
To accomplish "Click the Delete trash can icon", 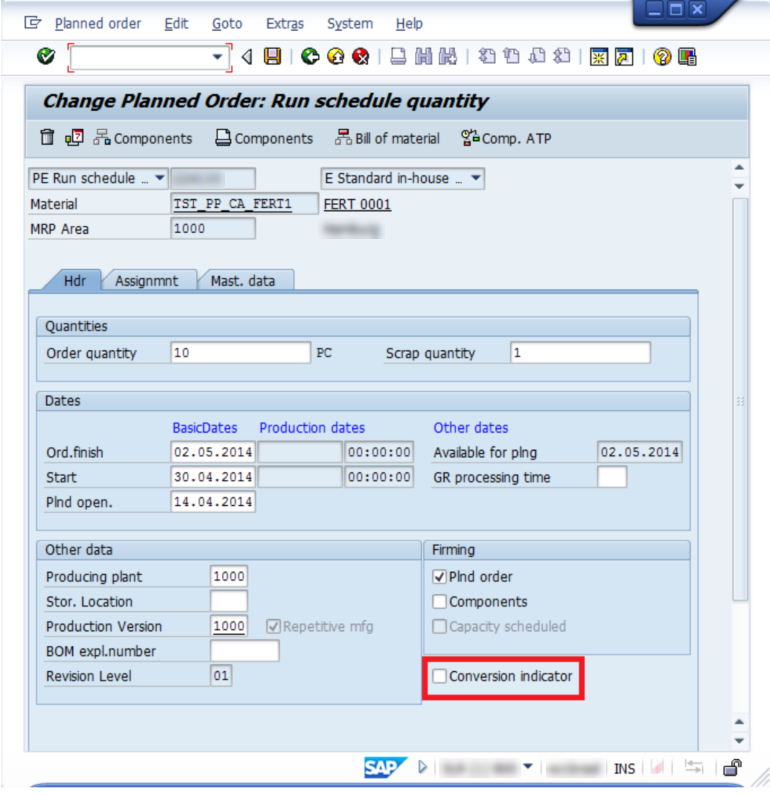I will [x=47, y=137].
